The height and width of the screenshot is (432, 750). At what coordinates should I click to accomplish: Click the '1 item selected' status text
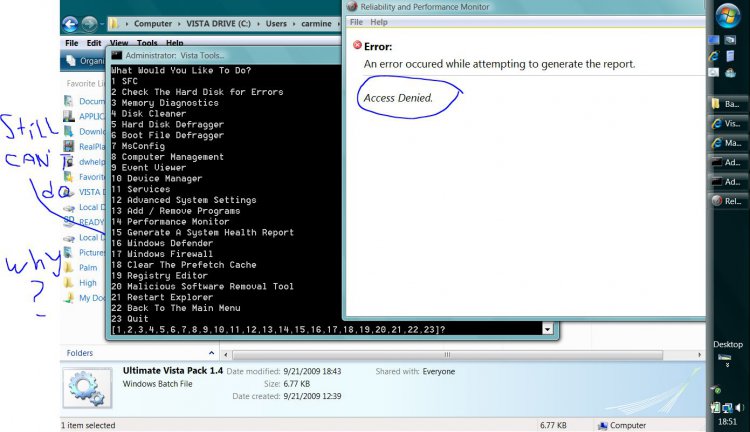click(88, 425)
